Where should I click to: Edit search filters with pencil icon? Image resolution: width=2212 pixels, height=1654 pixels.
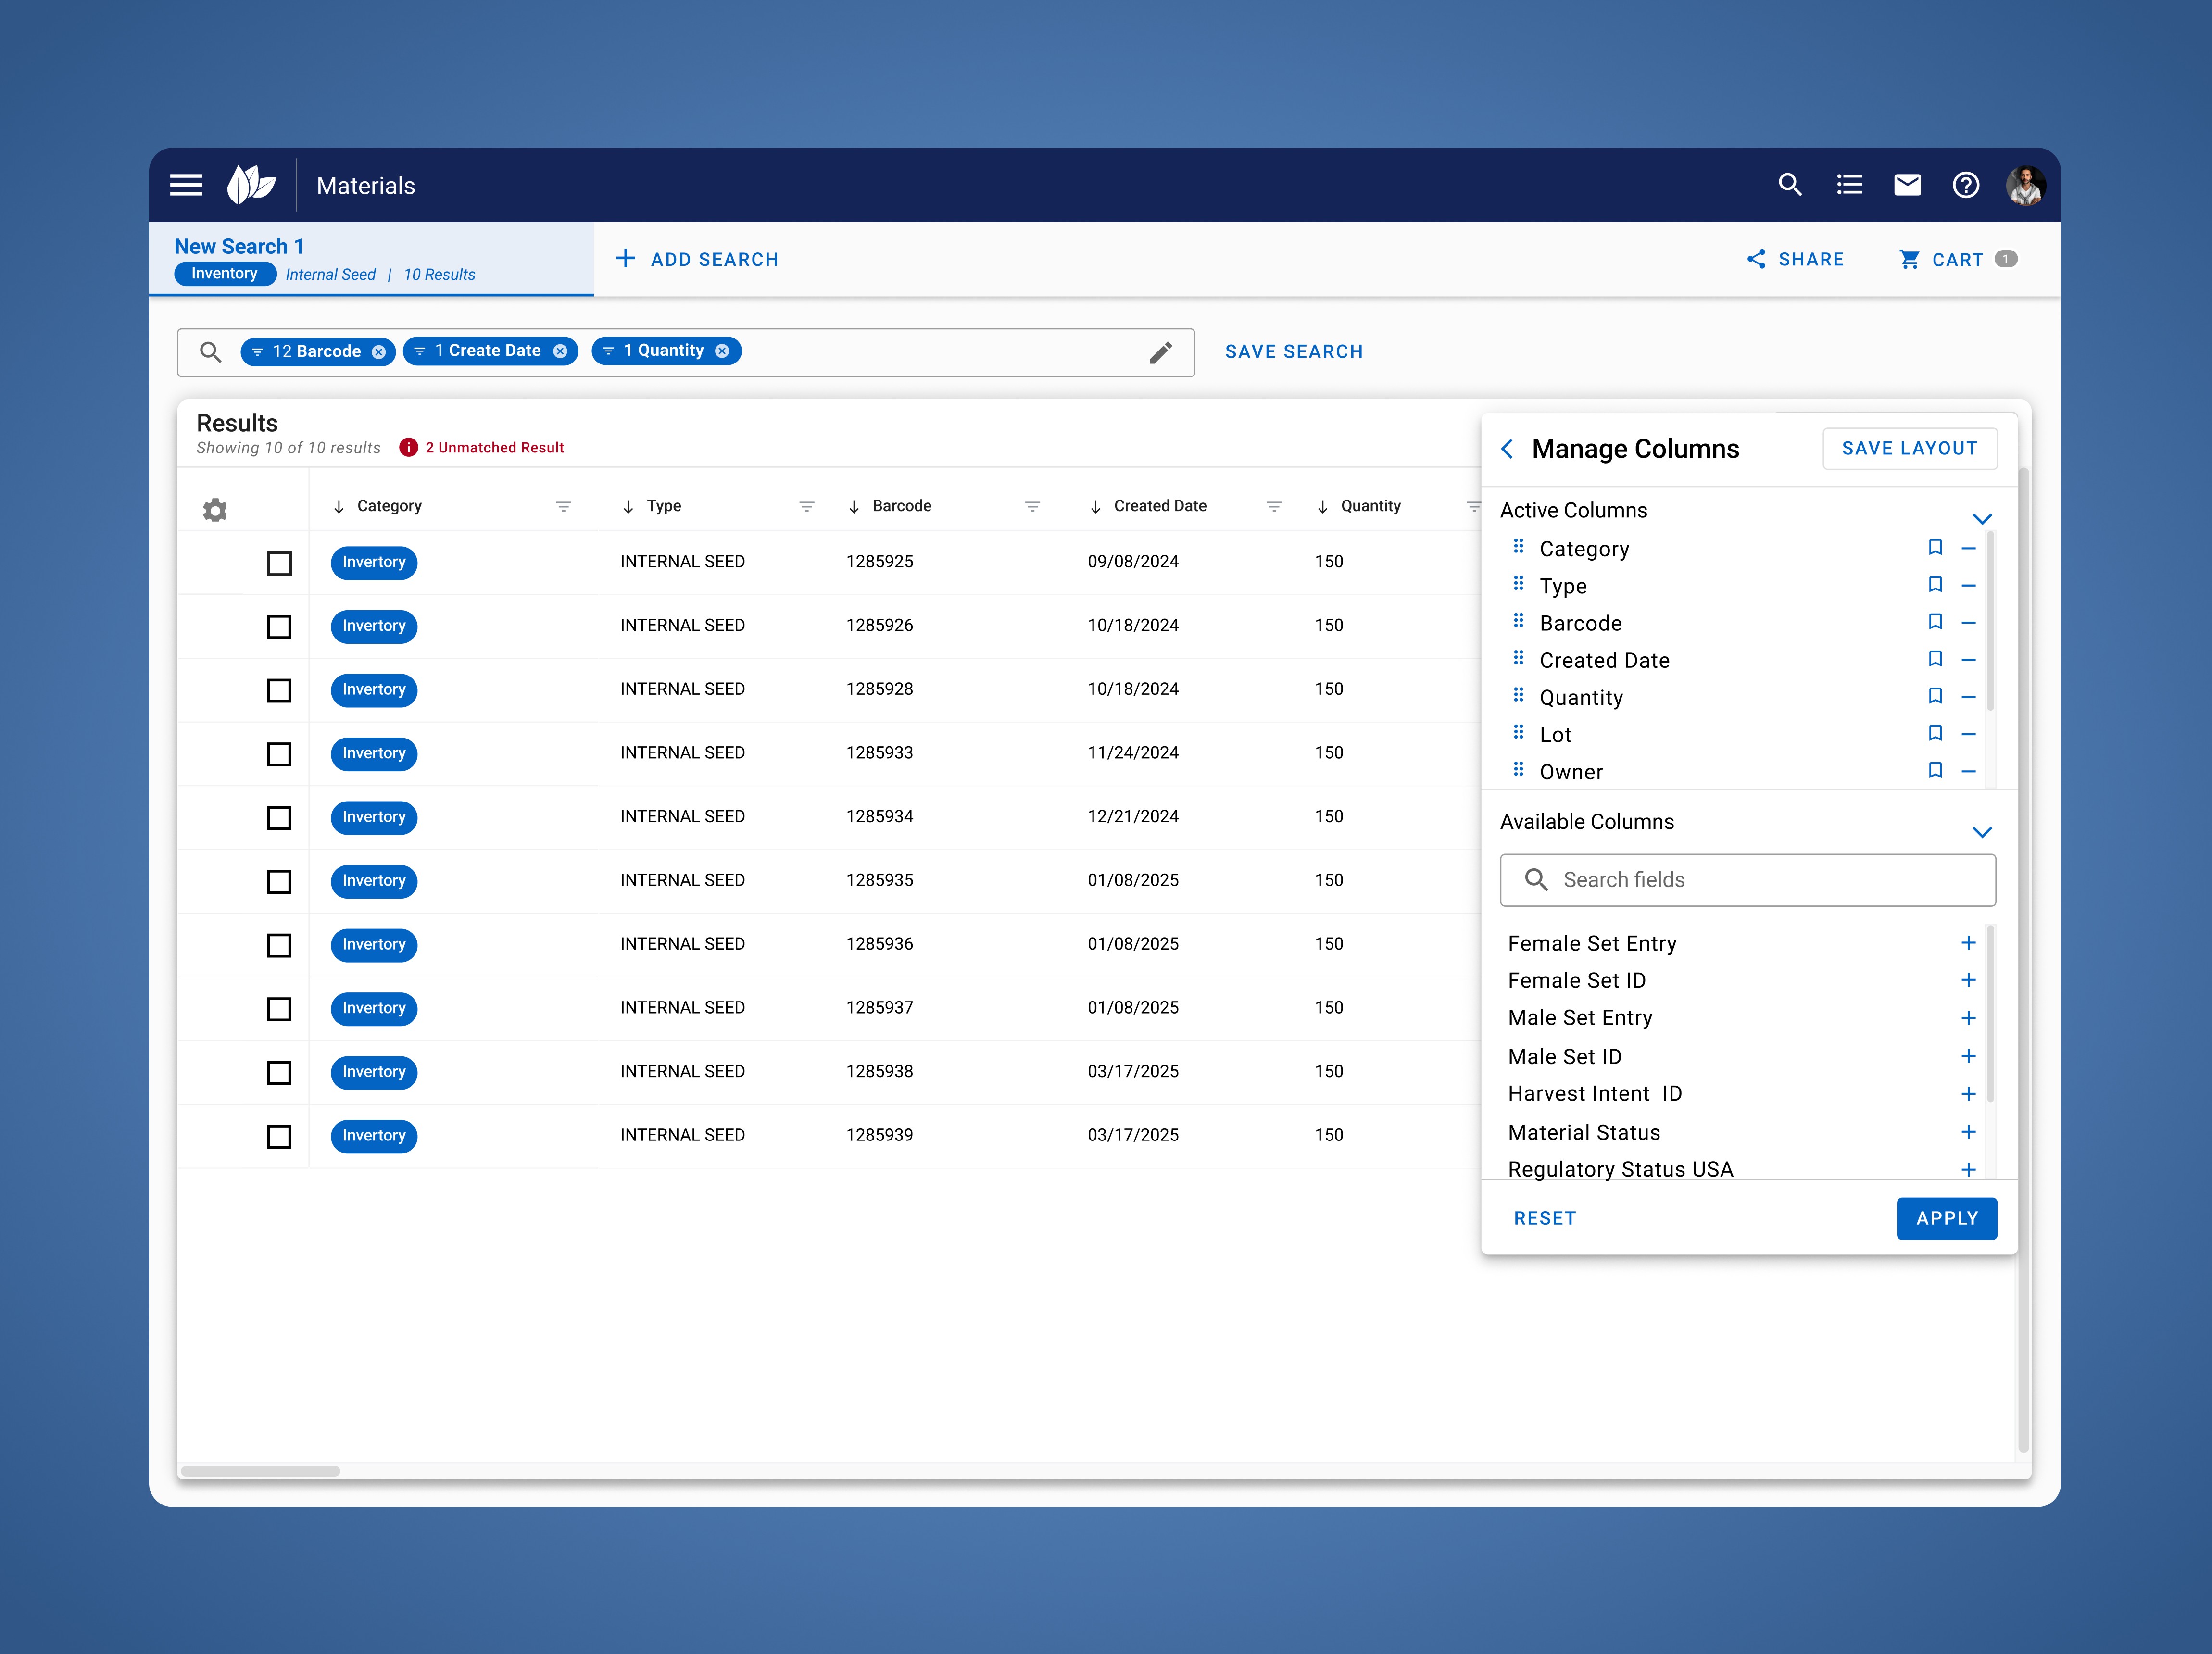point(1160,353)
